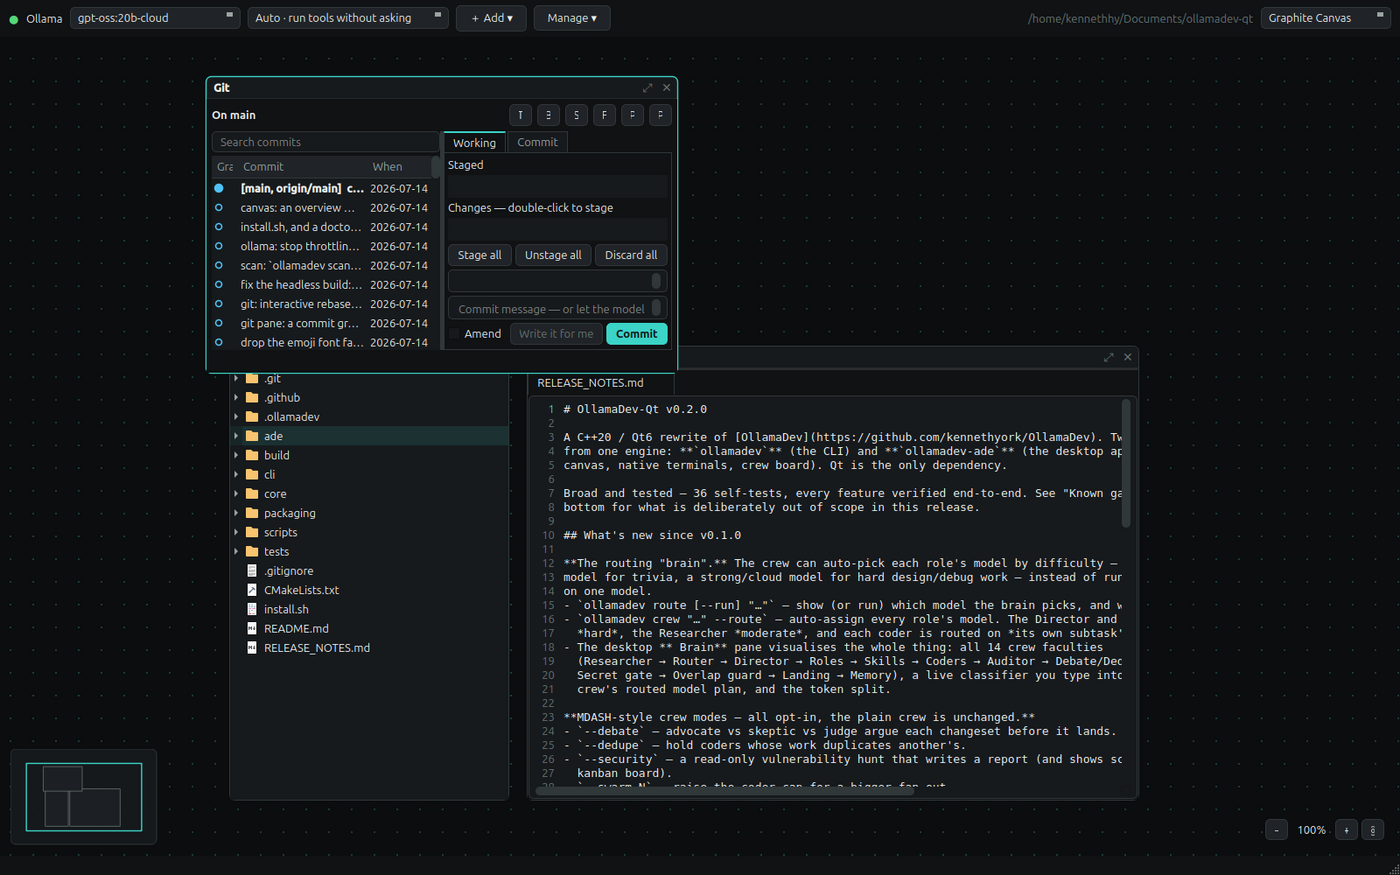Switch to the Commit tab in Git pane
This screenshot has height=875, width=1400.
[538, 142]
